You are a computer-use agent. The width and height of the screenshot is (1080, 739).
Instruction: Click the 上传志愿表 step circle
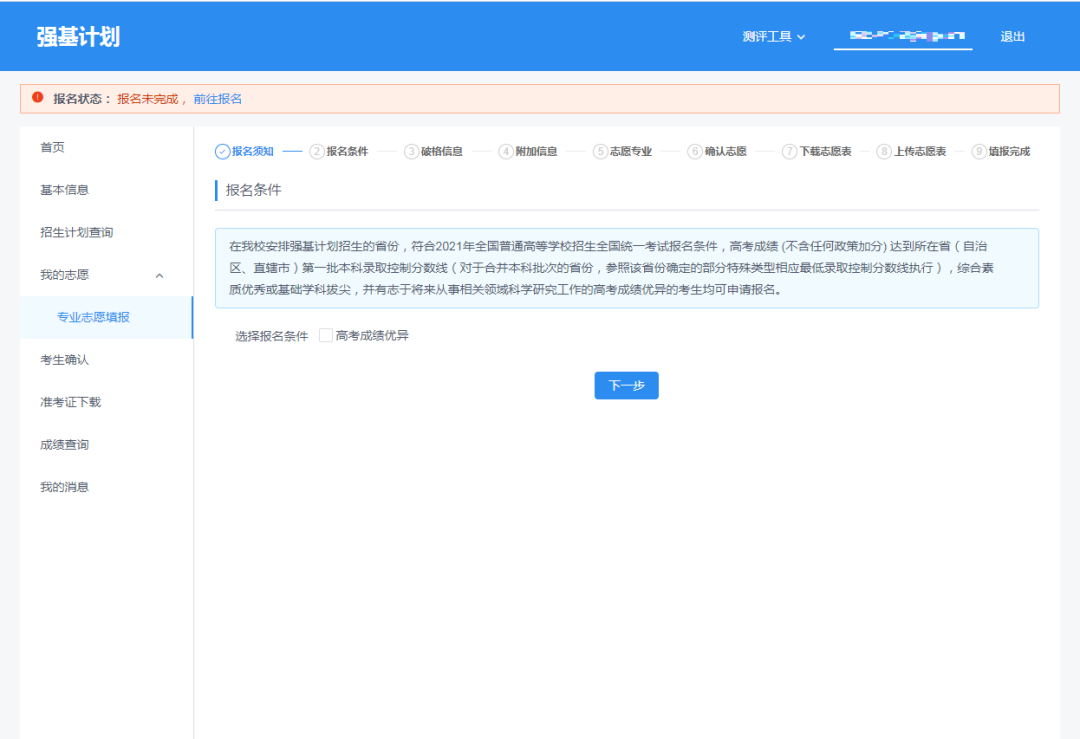(884, 151)
